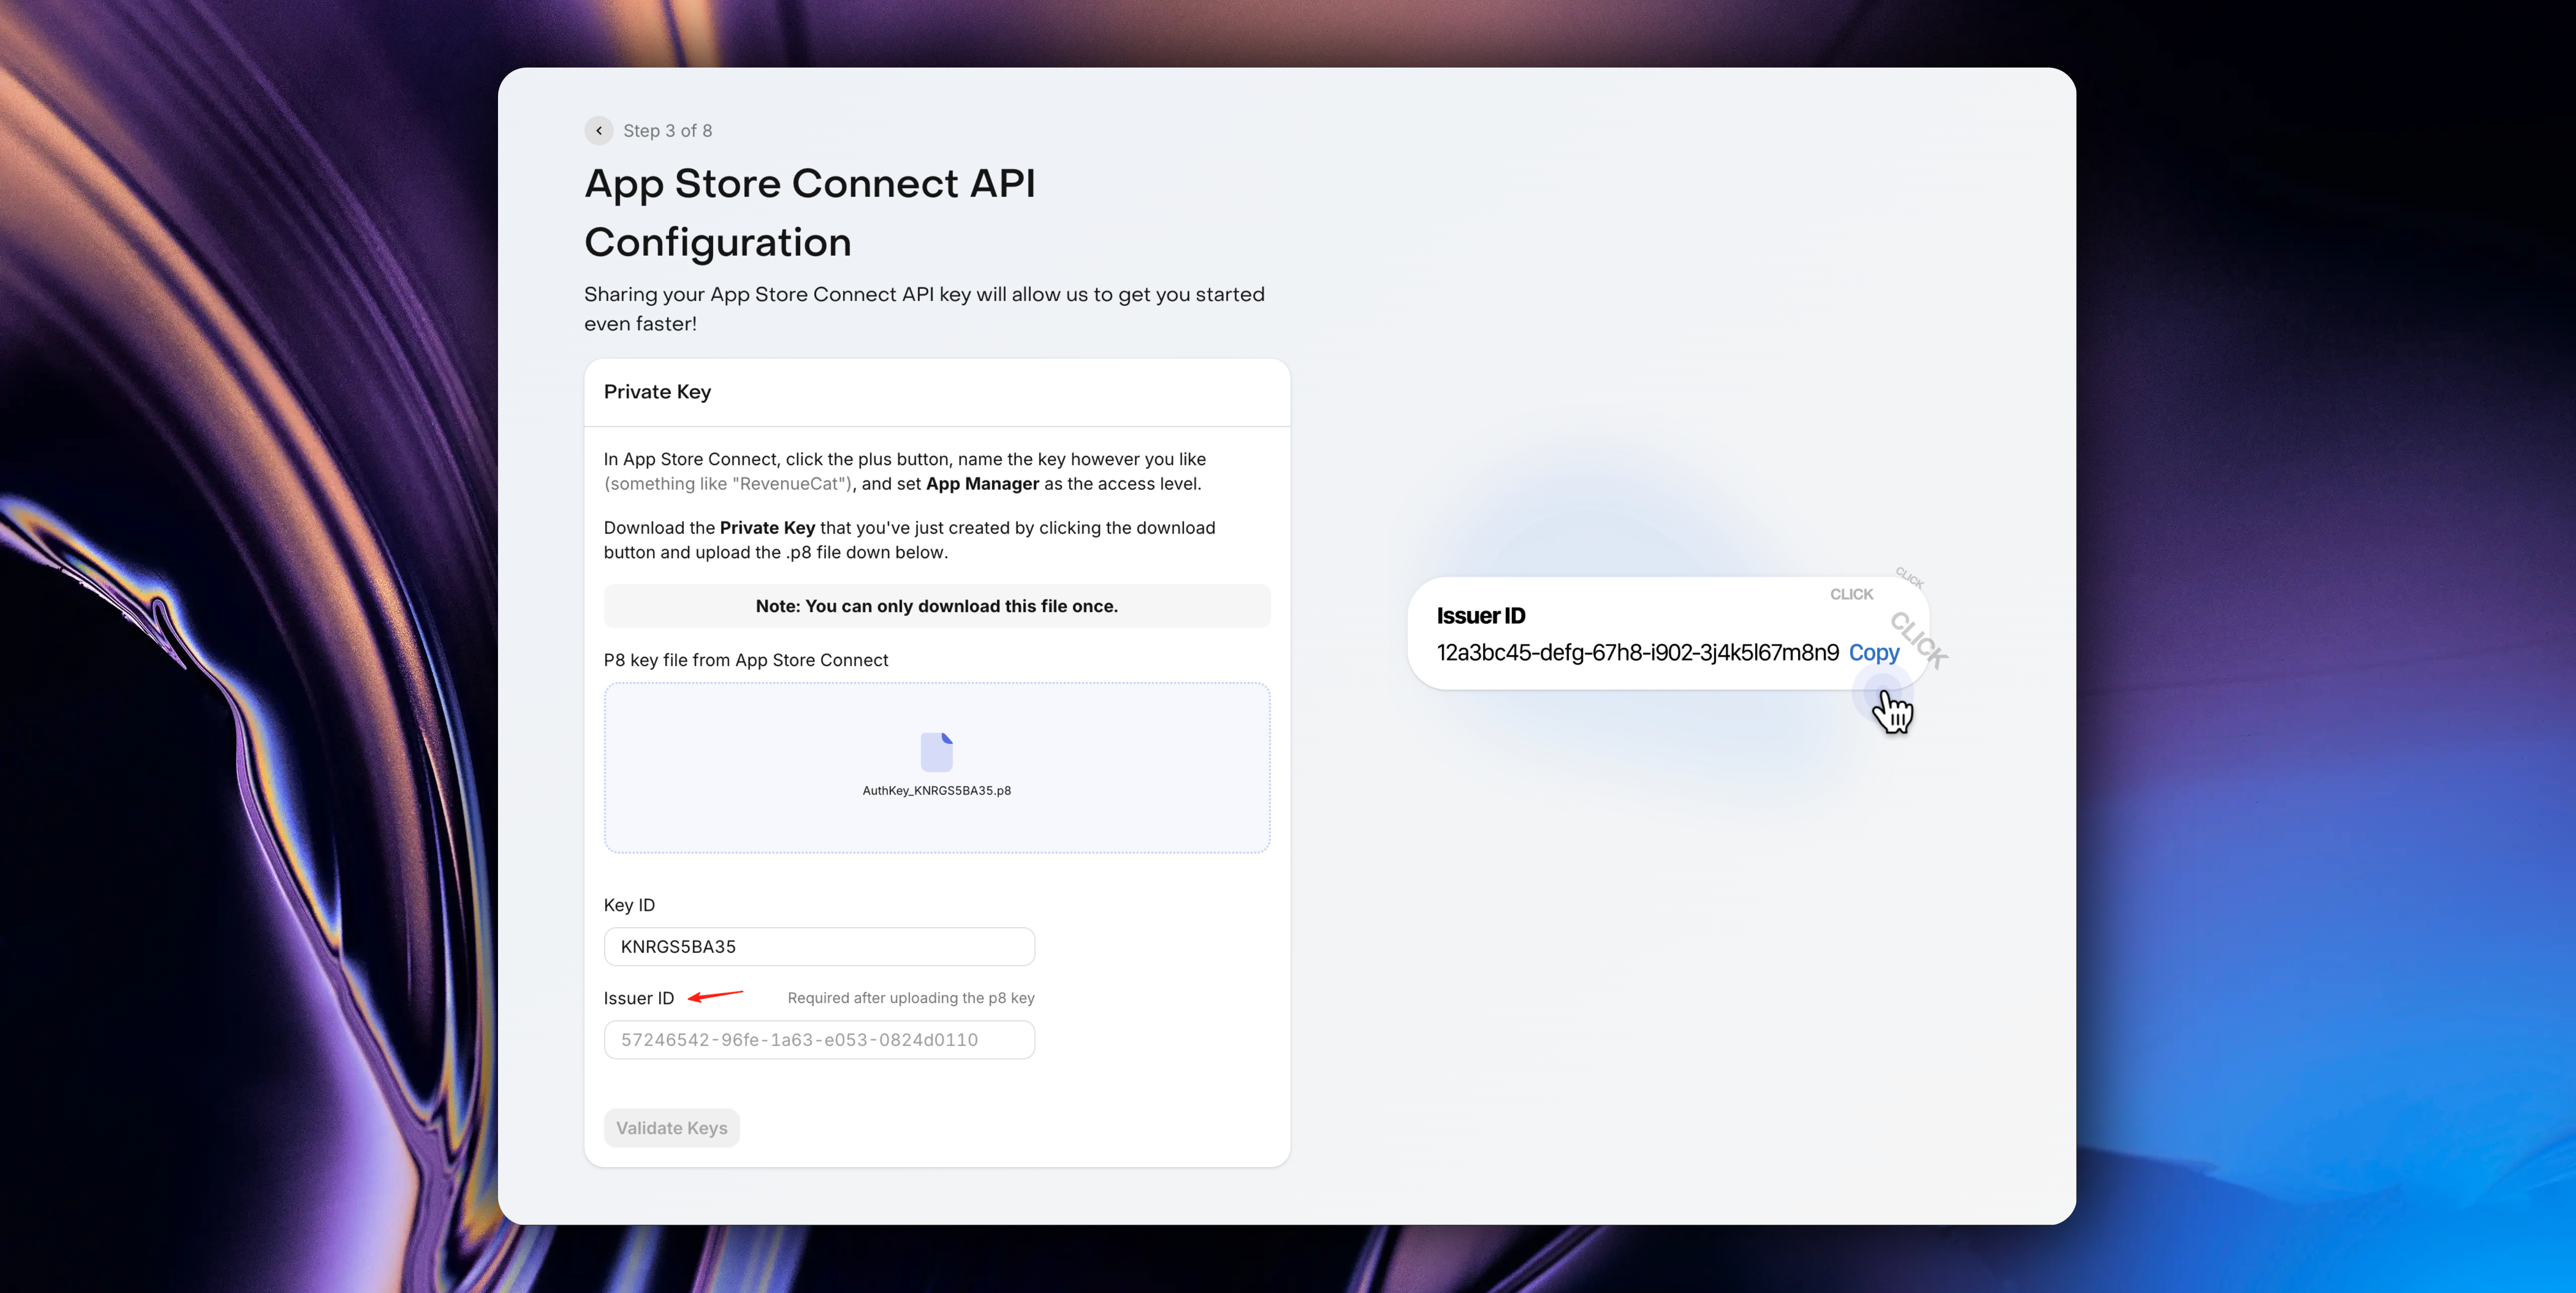Click the blue Copy link
The width and height of the screenshot is (2576, 1293).
[x=1873, y=653]
